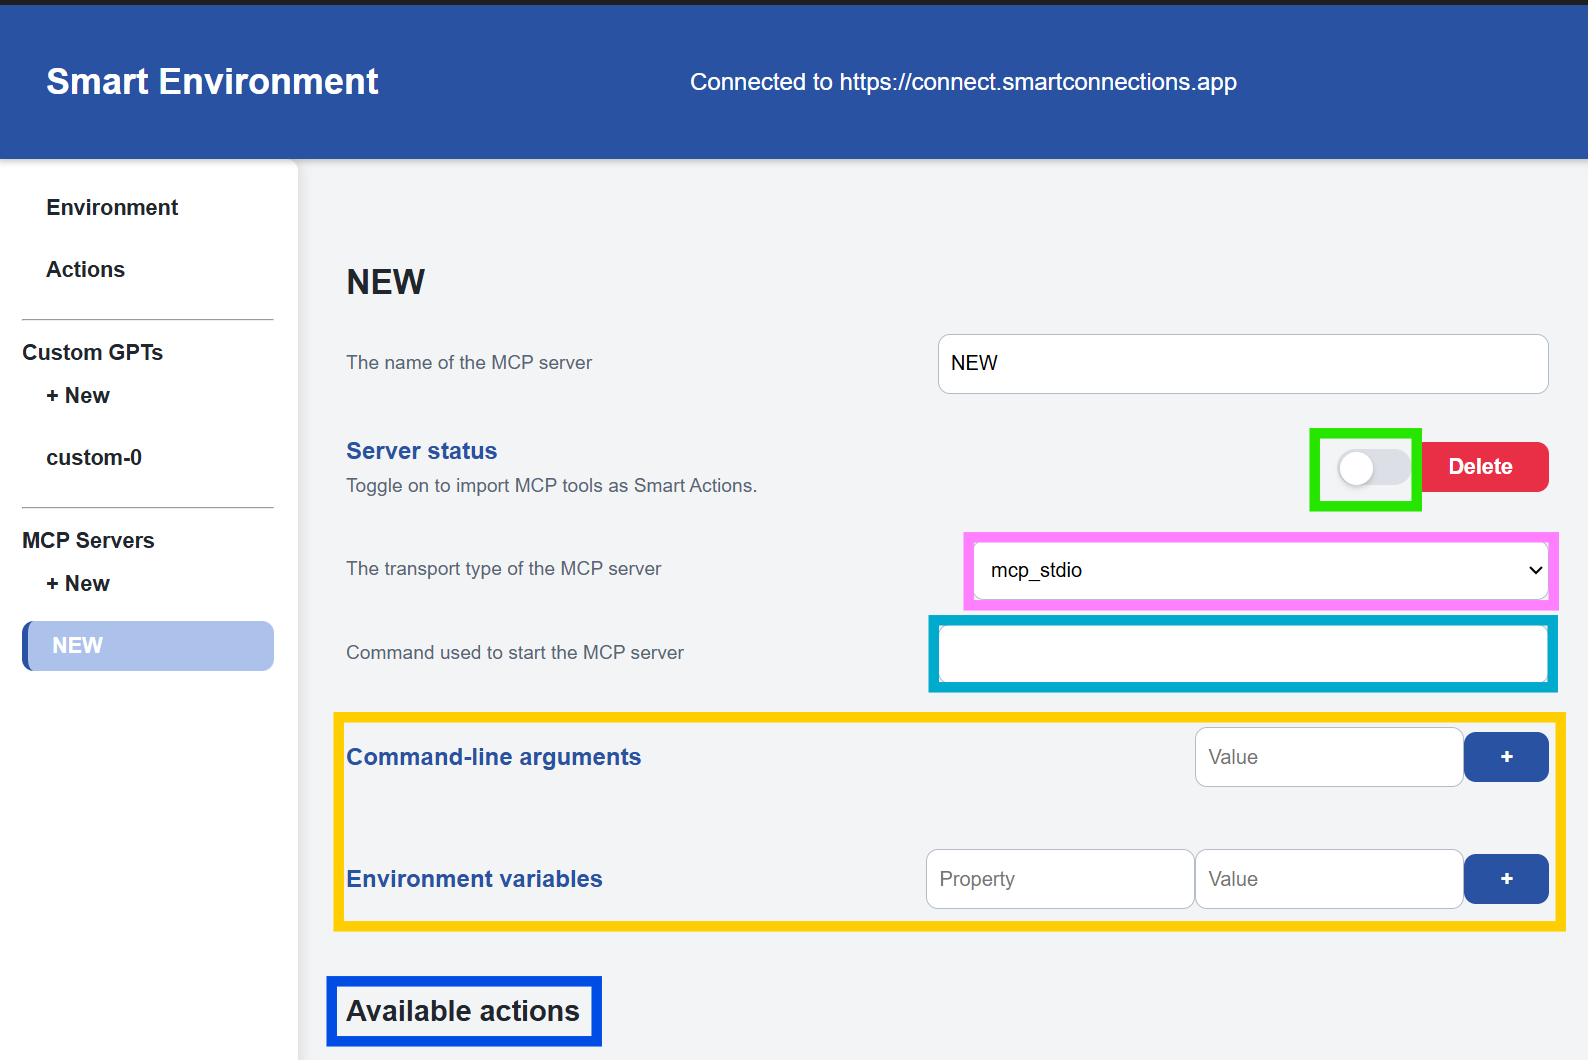Viewport: 1588px width, 1060px height.
Task: Click the Available actions heading
Action: click(x=463, y=1011)
